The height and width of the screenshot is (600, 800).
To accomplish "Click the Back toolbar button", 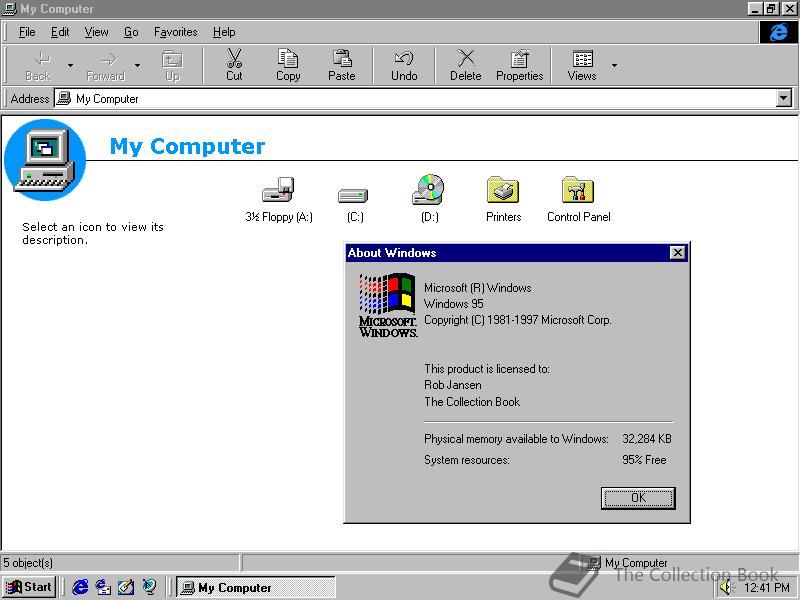I will click(x=38, y=65).
